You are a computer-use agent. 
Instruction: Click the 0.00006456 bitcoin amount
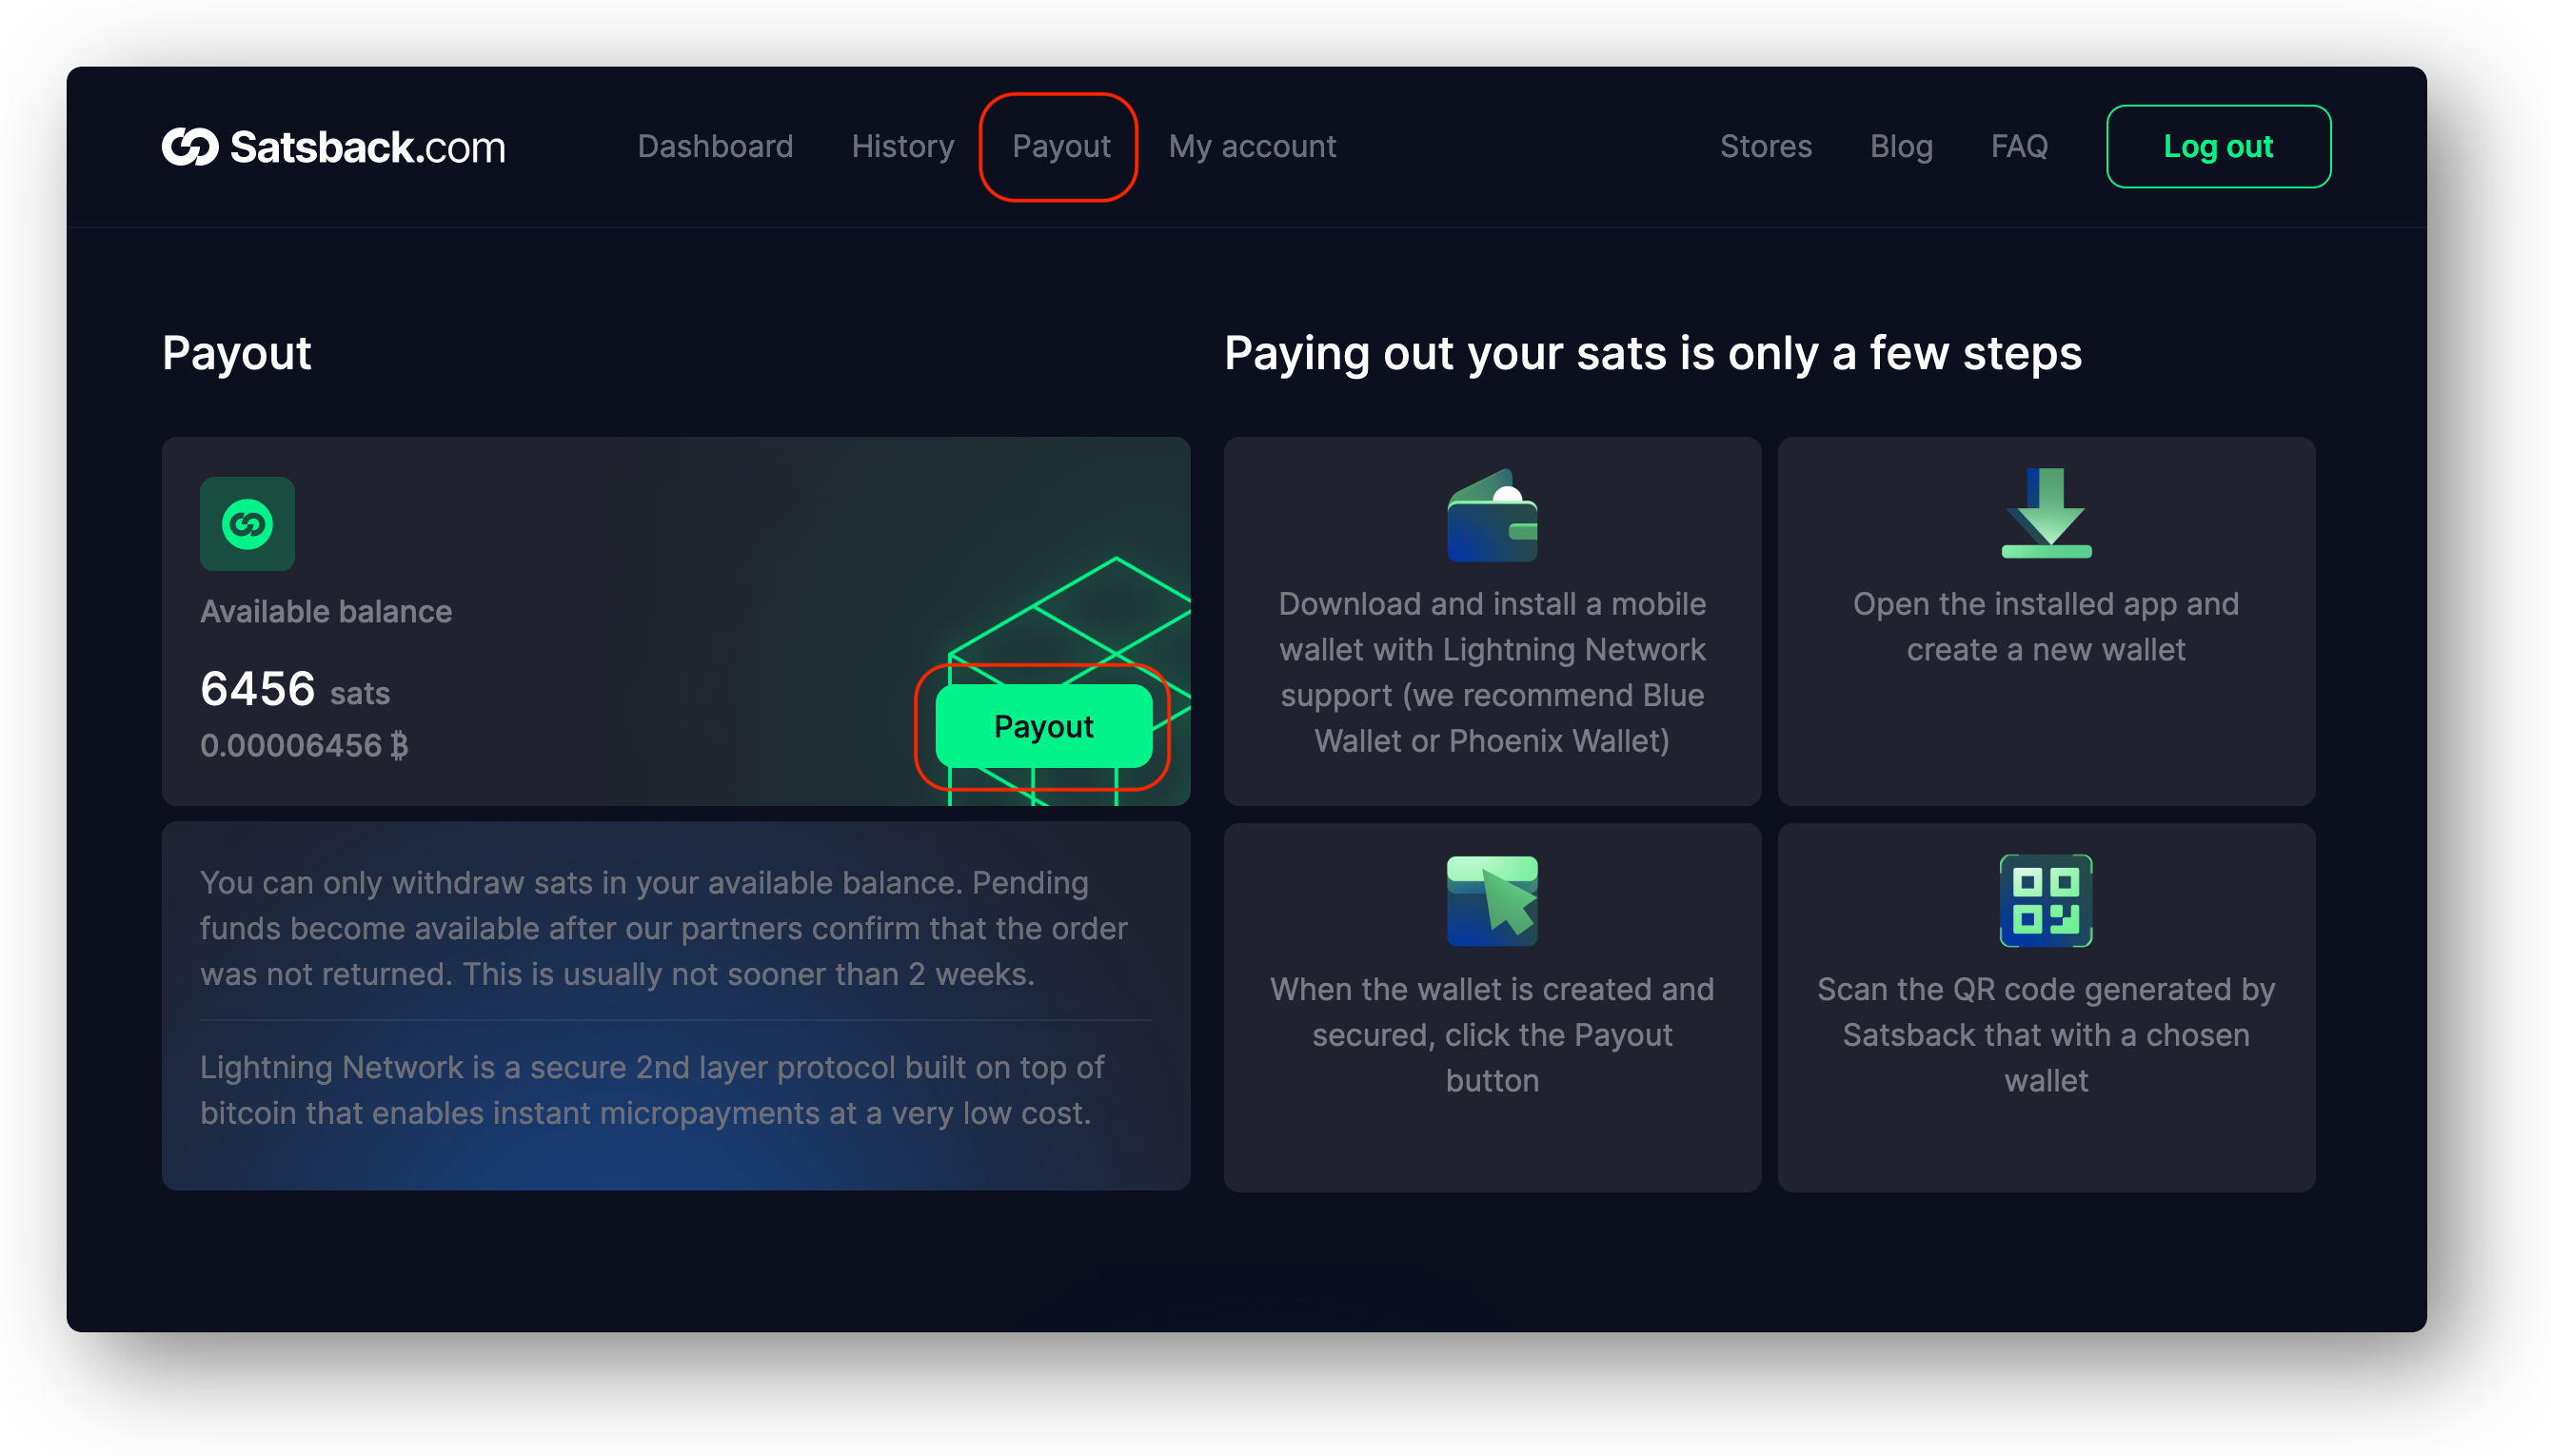[x=304, y=745]
